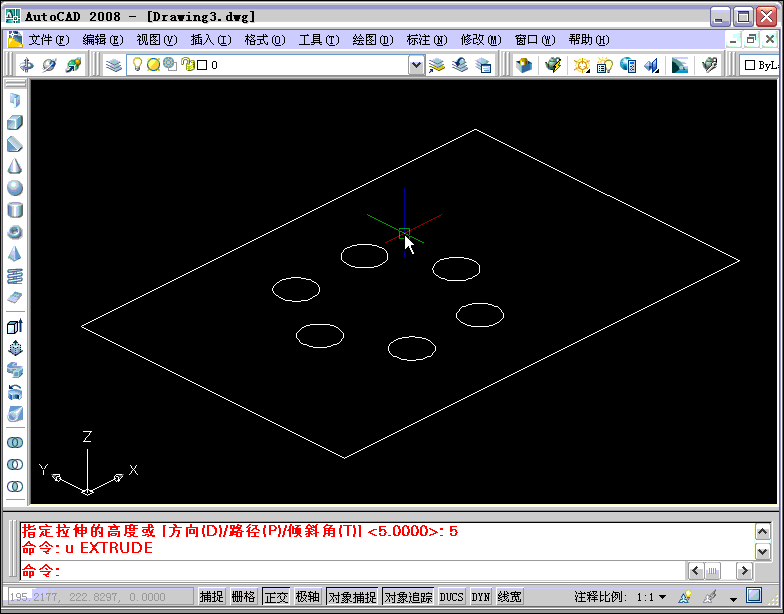Open Layer States Manager icon
Screen dimensions: 784x614
click(484, 65)
